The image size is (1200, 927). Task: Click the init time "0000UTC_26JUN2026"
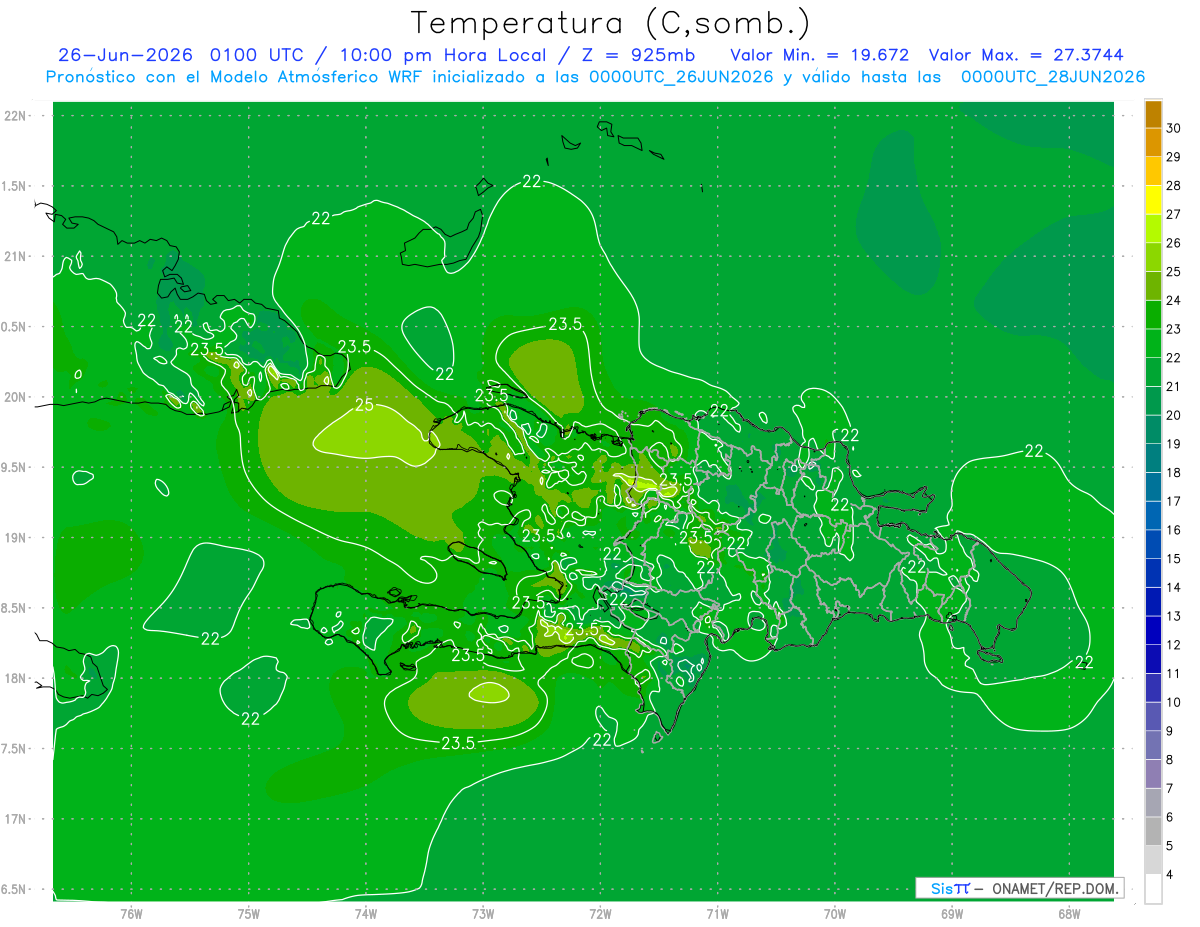coord(681,77)
